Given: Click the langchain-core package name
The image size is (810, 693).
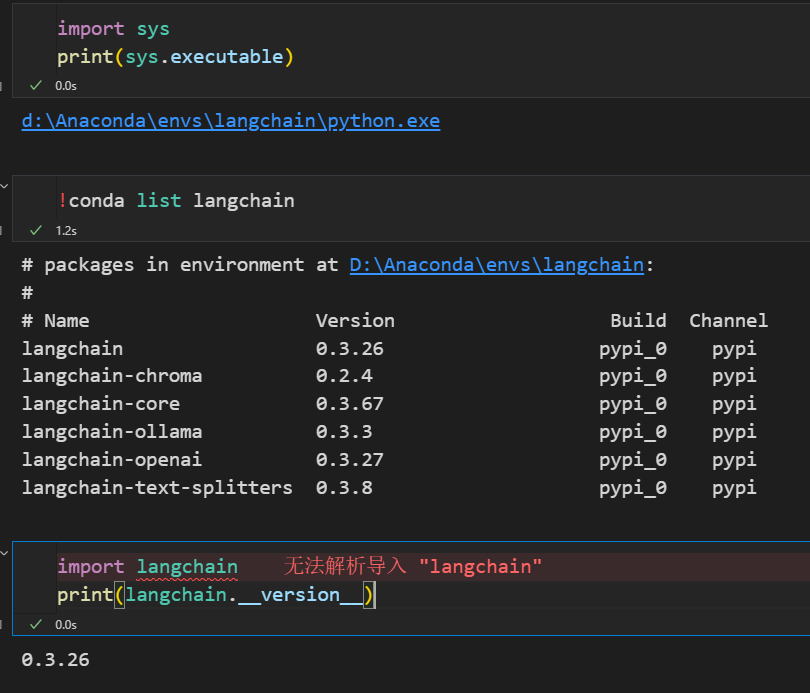Looking at the screenshot, I should click(x=101, y=404).
